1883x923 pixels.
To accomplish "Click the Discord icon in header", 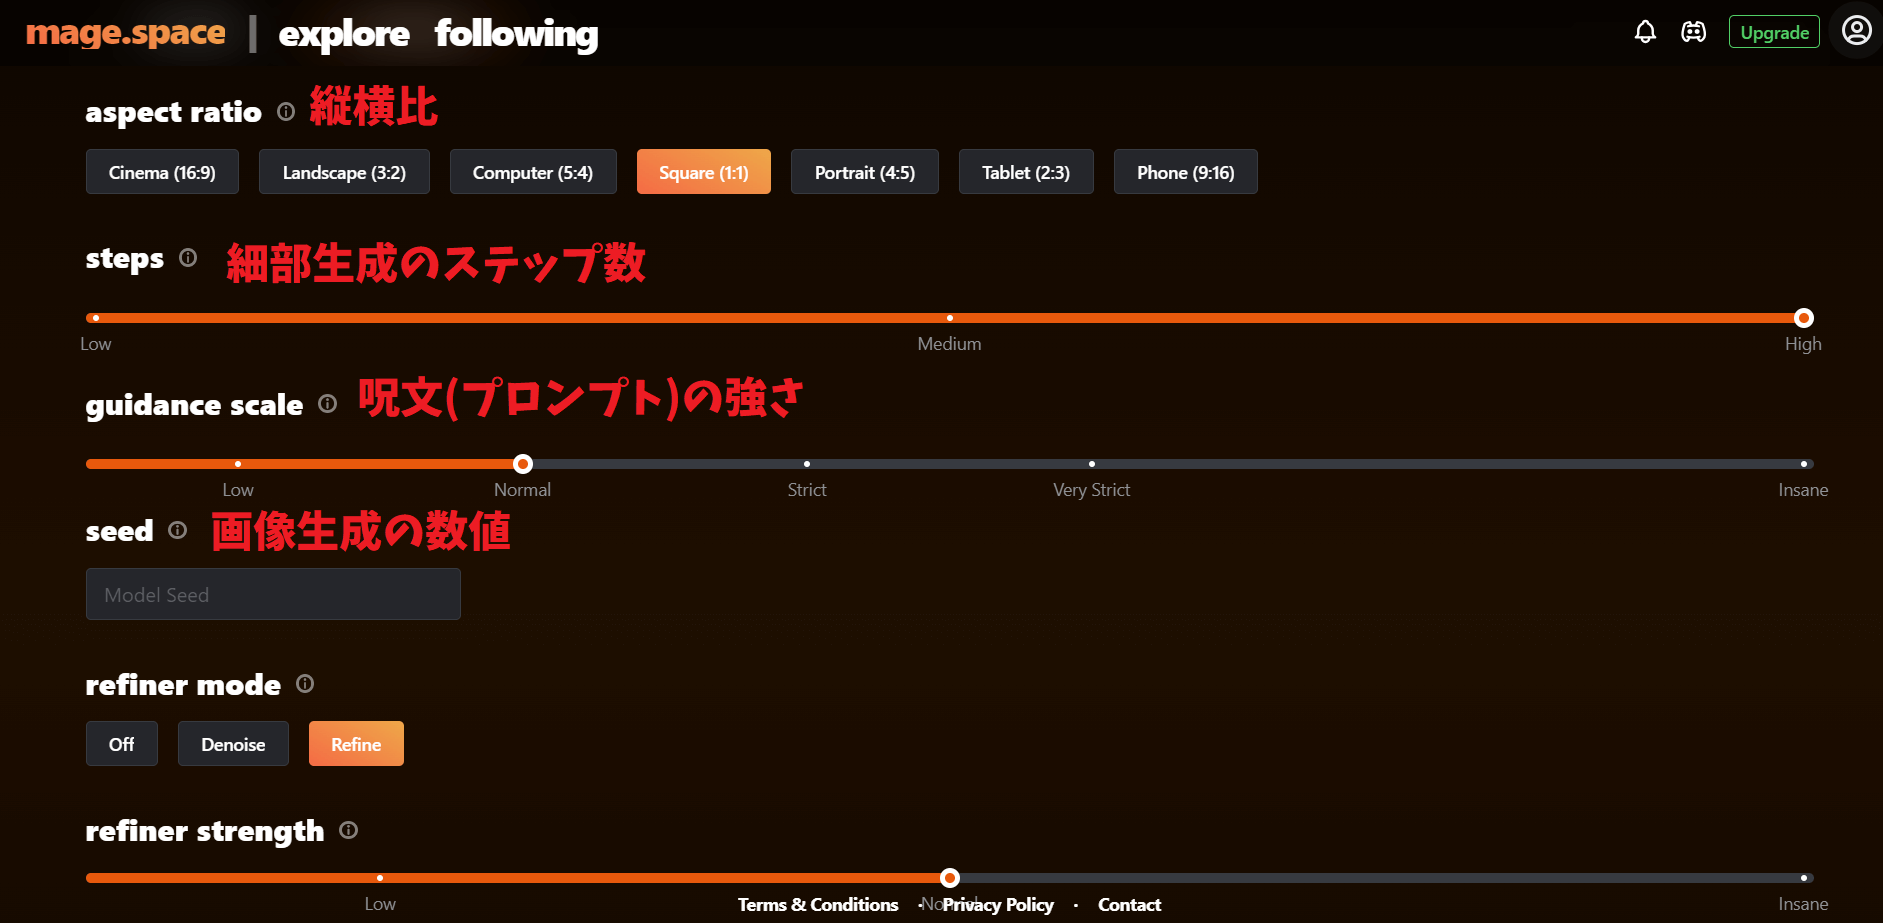I will point(1693,32).
